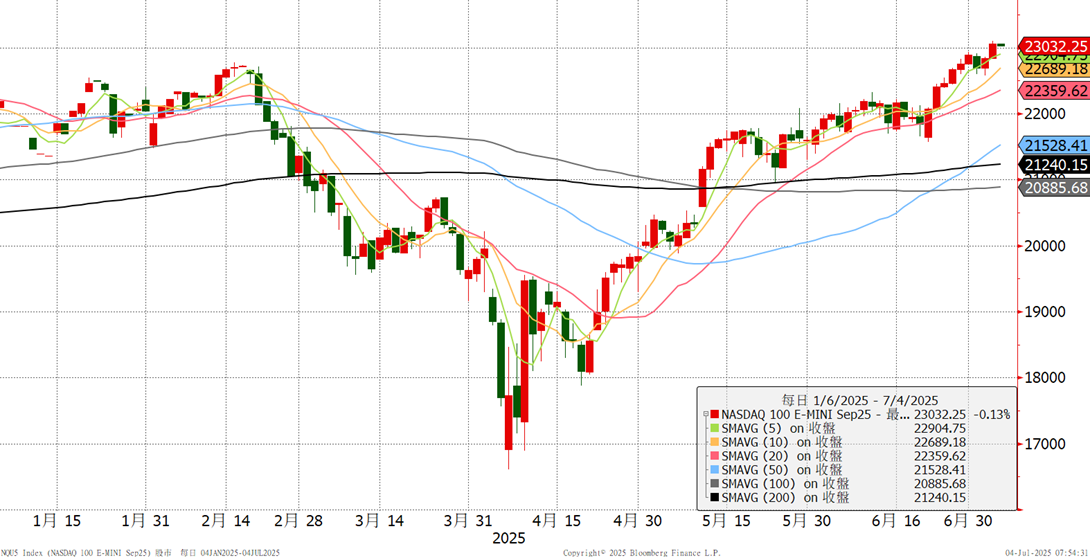Click the legend date range 每日 1/6/2025 - 7/4/2025
Viewport: 1090px width, 558px height.
860,400
